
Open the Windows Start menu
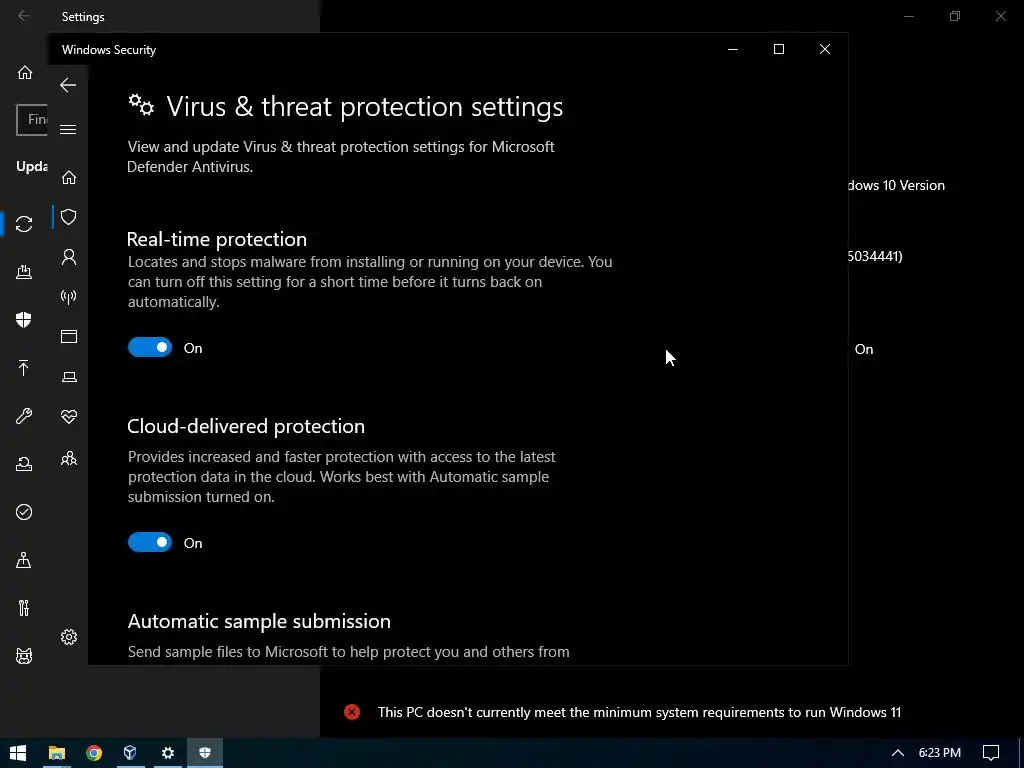pyautogui.click(x=18, y=753)
